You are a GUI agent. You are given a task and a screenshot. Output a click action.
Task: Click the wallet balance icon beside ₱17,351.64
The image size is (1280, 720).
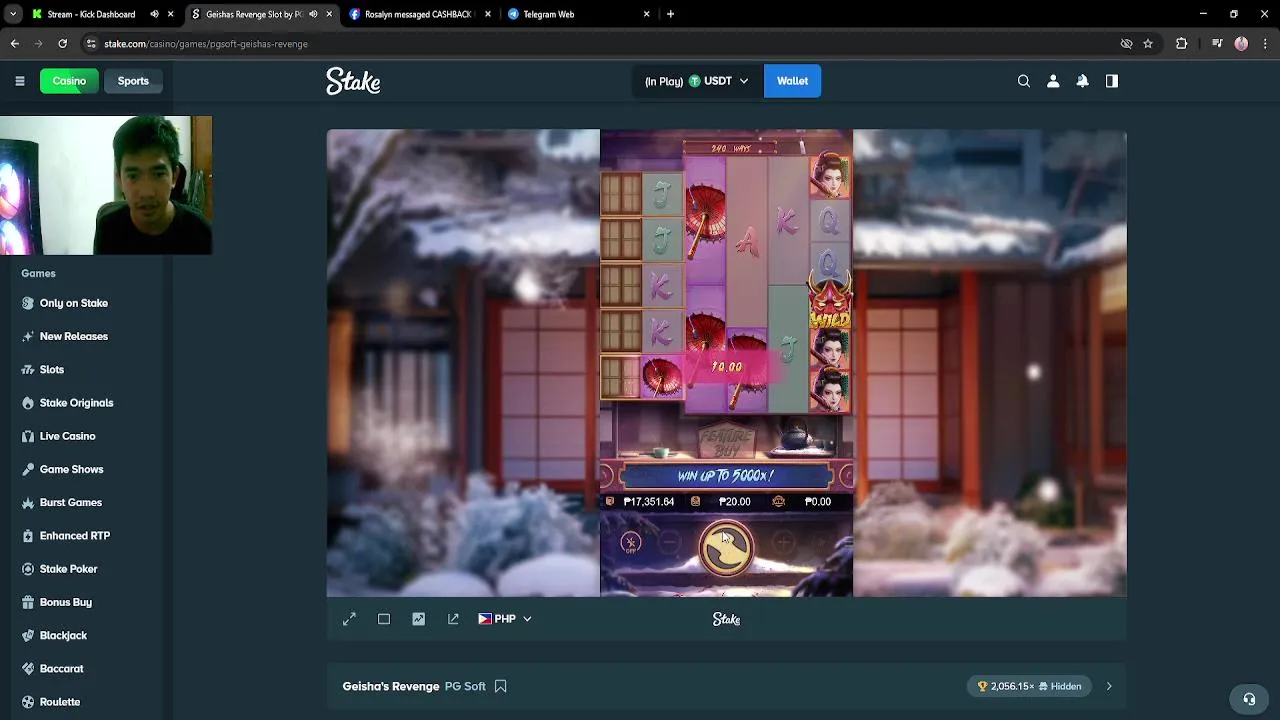click(610, 502)
